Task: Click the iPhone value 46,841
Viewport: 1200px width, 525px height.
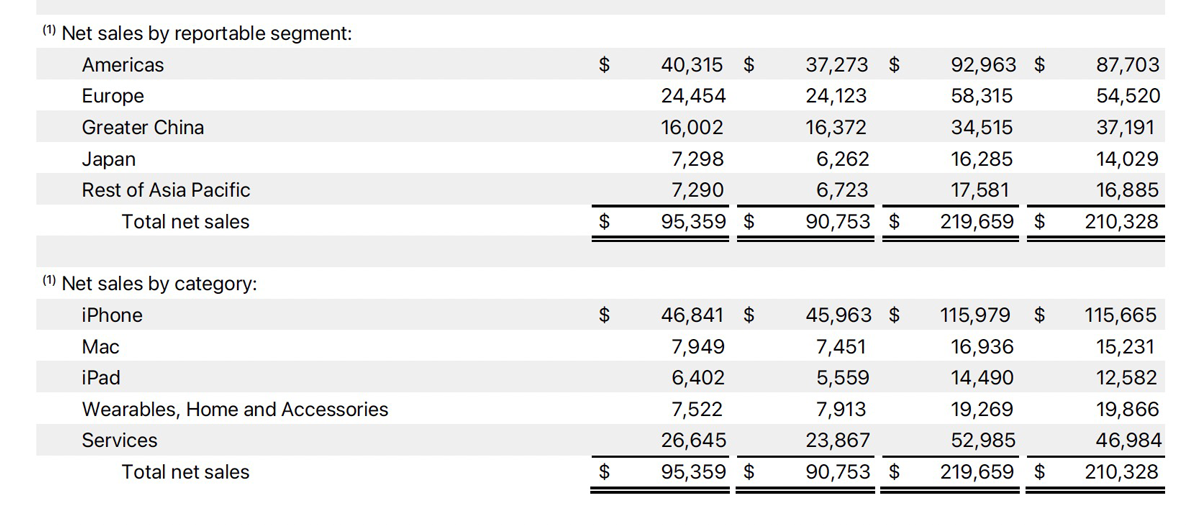Action: tap(693, 315)
